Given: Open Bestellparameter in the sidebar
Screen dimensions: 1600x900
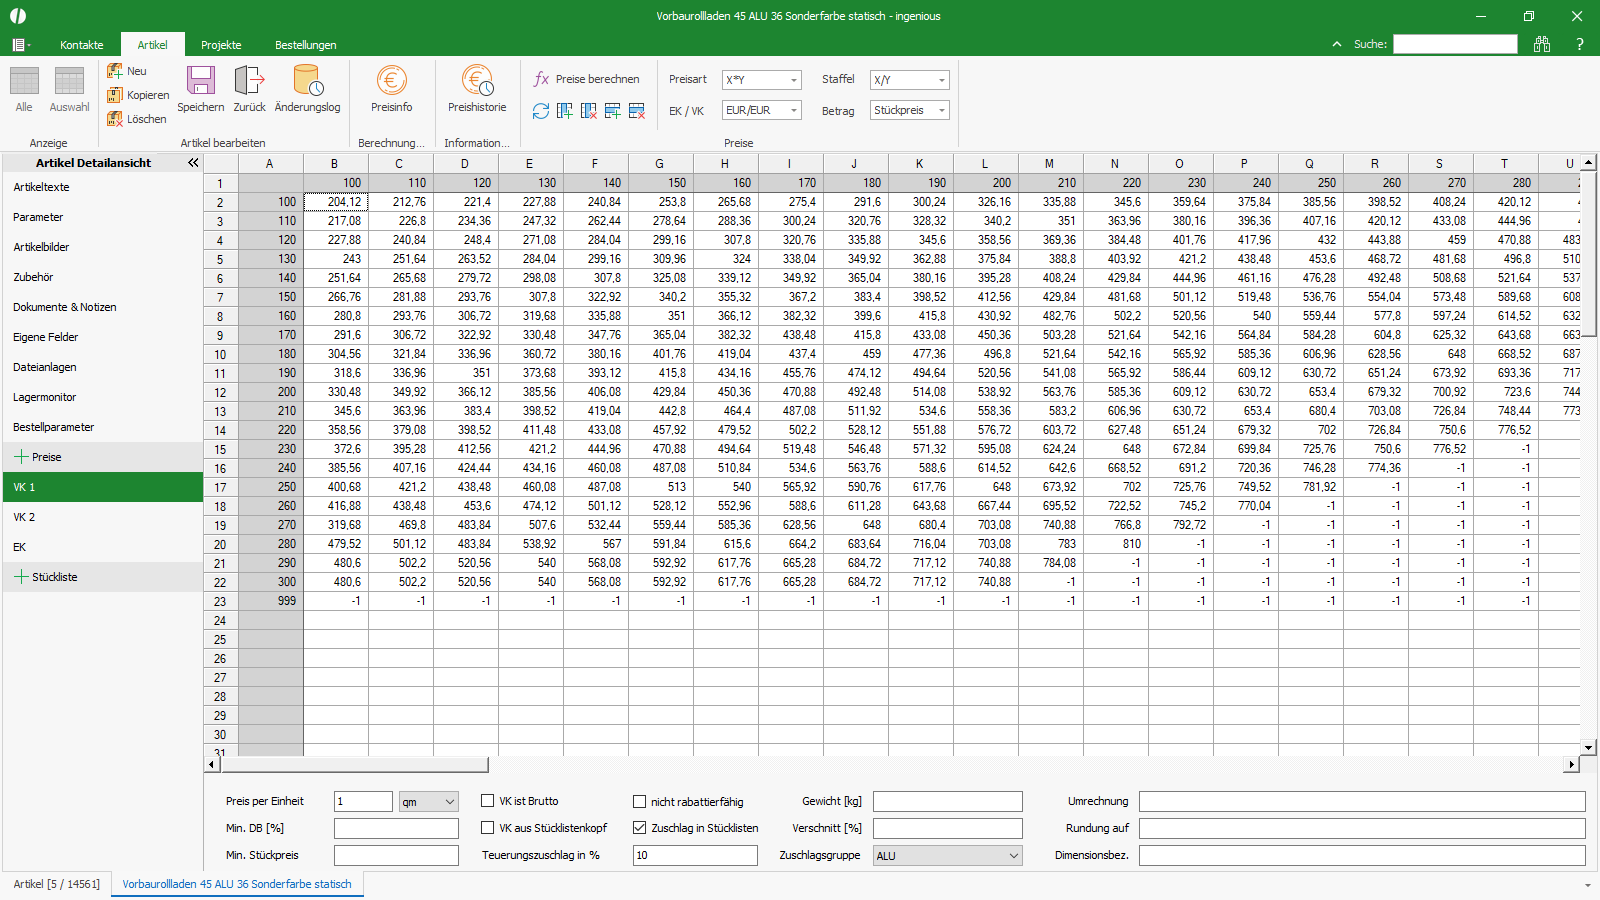Looking at the screenshot, I should tap(102, 427).
